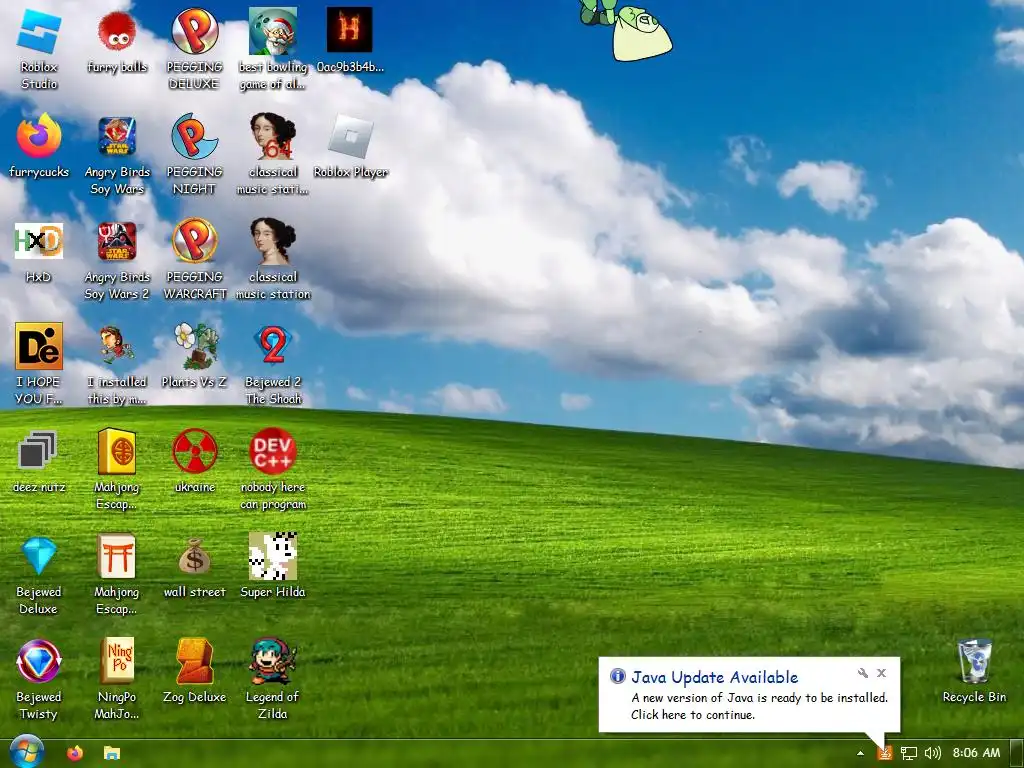
Task: Select the best bowling game icon
Action: 273,49
